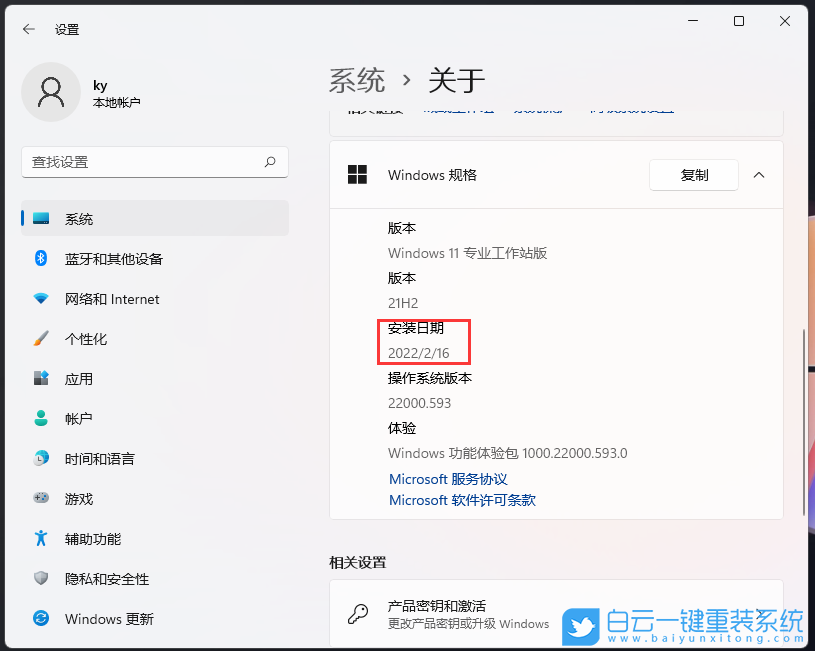Click the 辅助功能 accessibility icon
This screenshot has width=815, height=651.
click(41, 538)
